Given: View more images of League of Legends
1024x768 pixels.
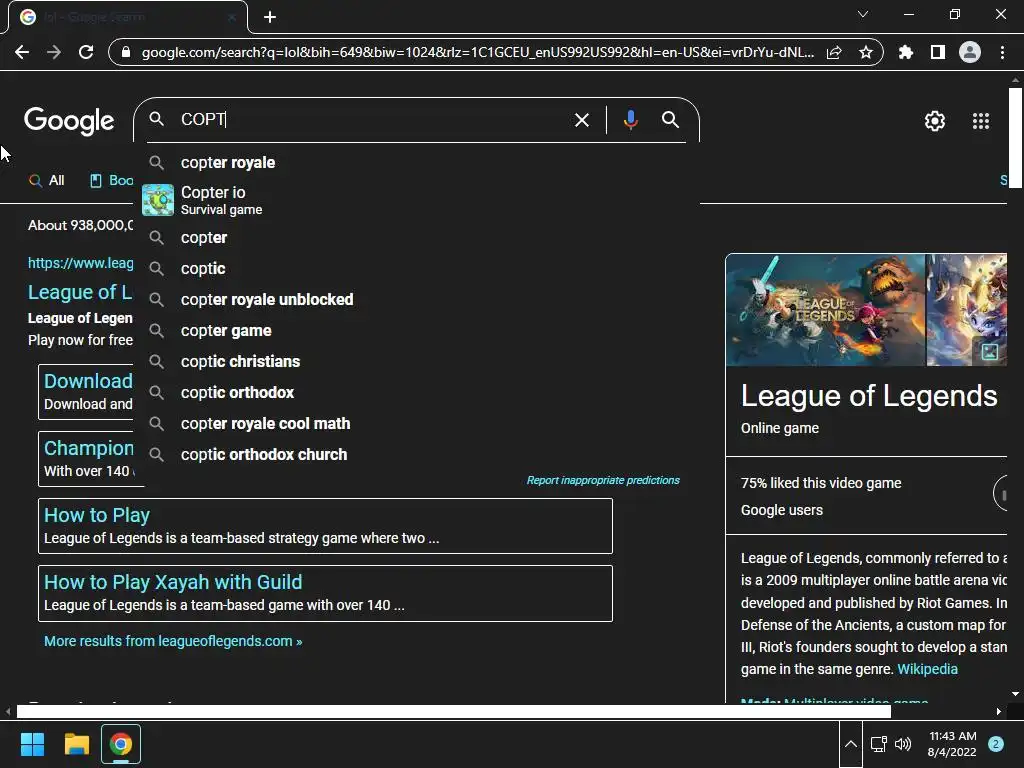Looking at the screenshot, I should pyautogui.click(x=989, y=352).
